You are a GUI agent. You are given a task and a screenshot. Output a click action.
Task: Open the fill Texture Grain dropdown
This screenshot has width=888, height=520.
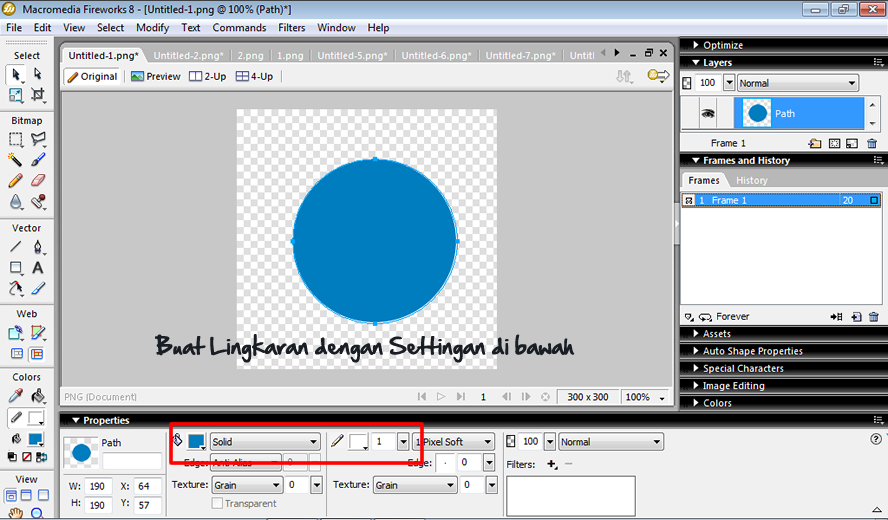(x=247, y=485)
